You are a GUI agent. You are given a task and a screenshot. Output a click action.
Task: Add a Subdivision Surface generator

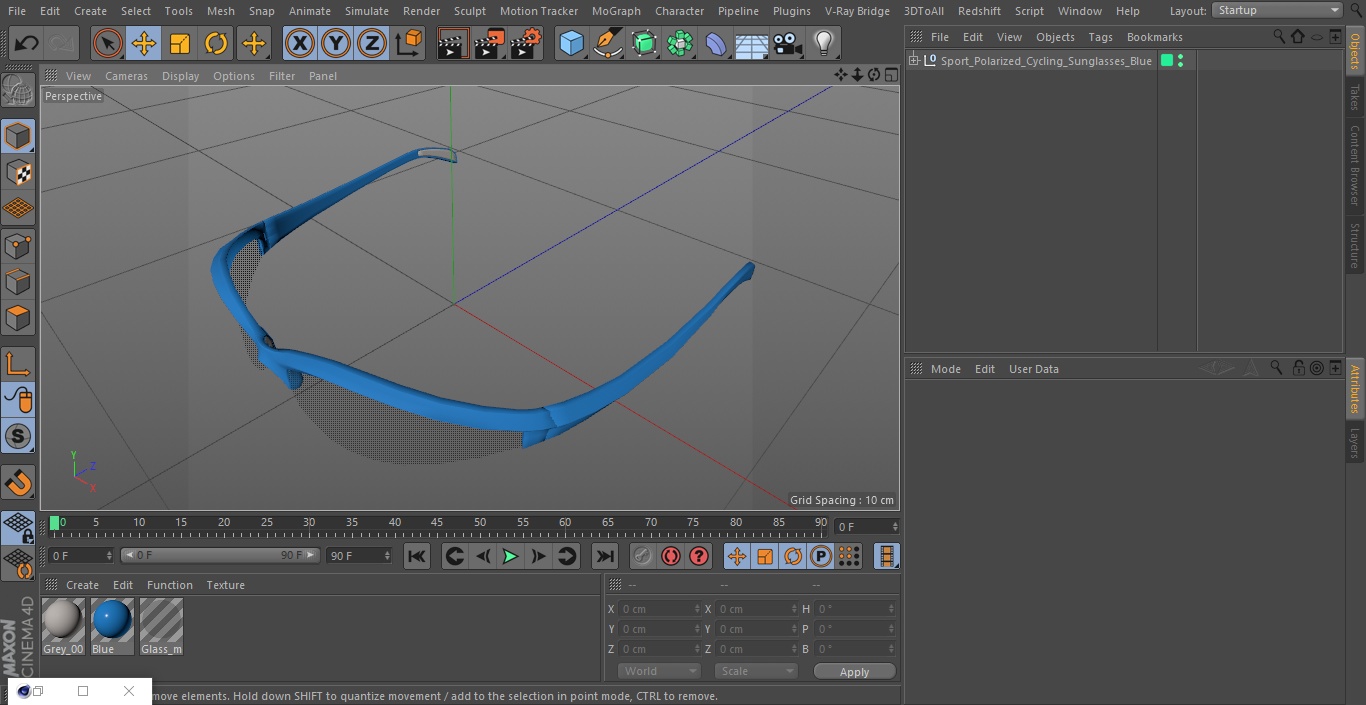[x=644, y=44]
